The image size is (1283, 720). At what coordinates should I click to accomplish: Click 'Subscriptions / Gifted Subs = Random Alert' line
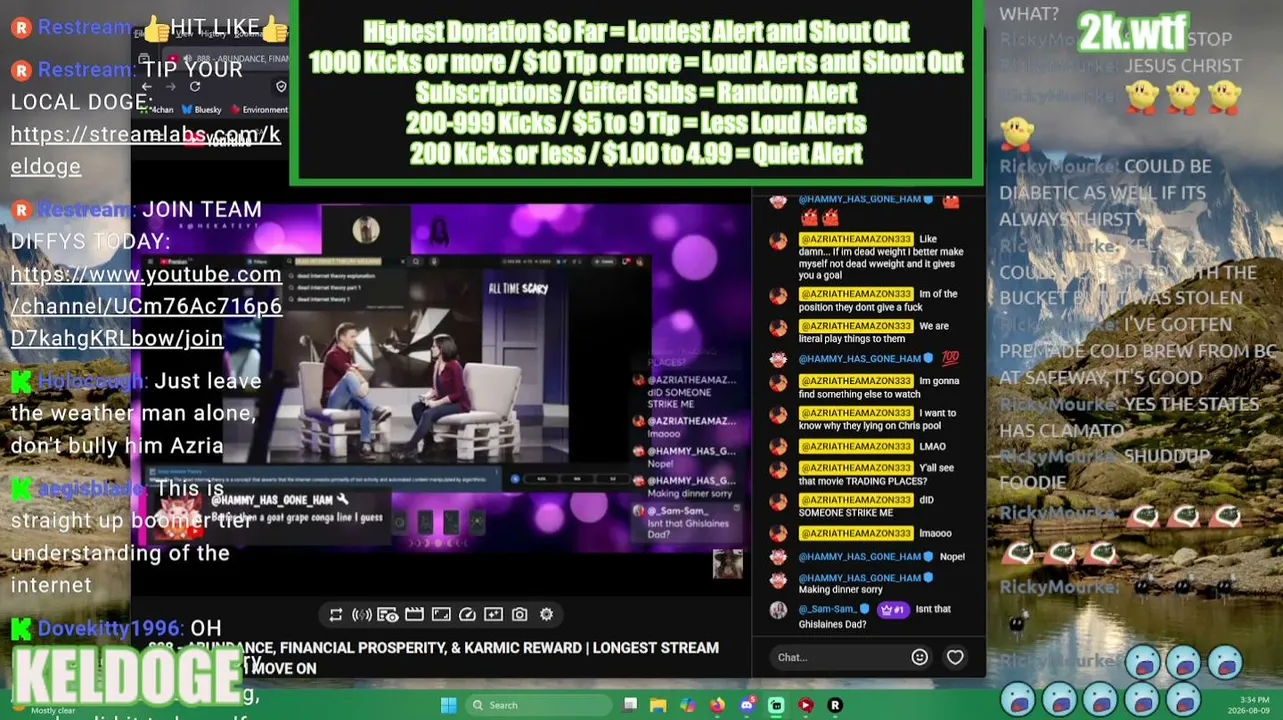[636, 93]
